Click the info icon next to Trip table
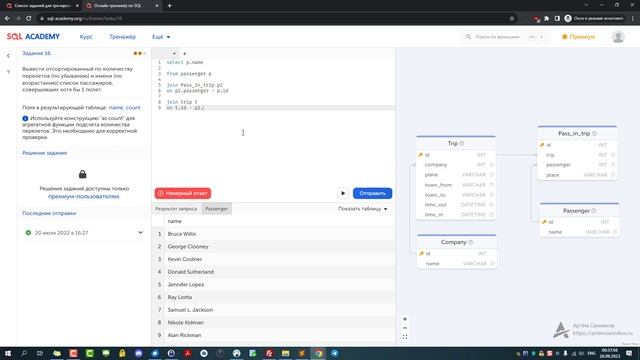The height and width of the screenshot is (360, 640). 462,144
